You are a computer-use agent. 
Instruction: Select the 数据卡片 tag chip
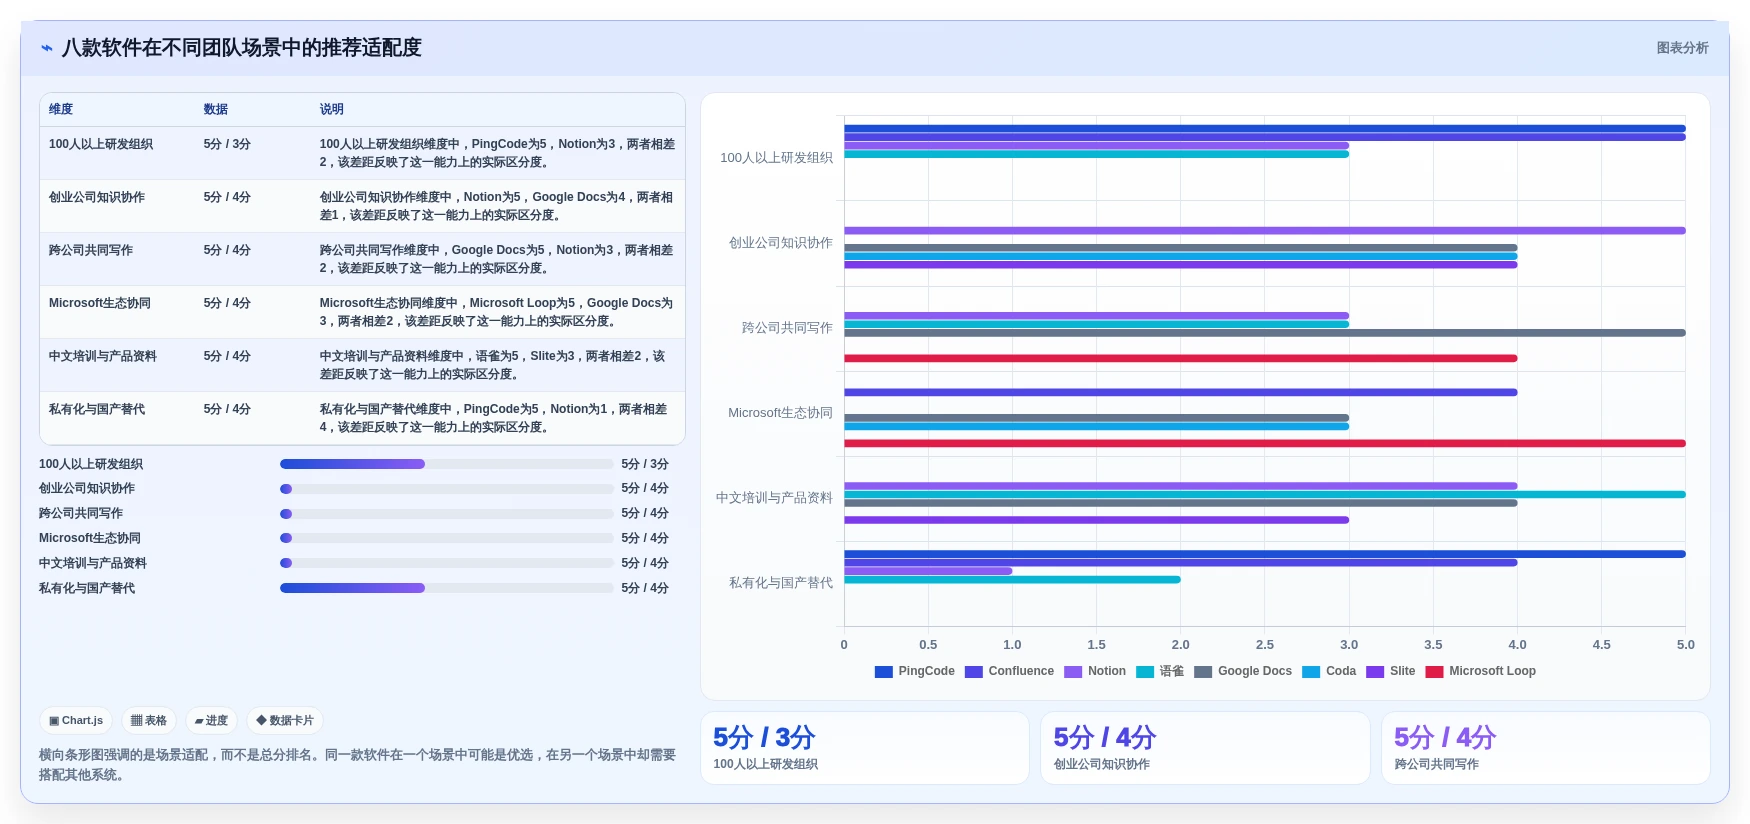(x=285, y=721)
